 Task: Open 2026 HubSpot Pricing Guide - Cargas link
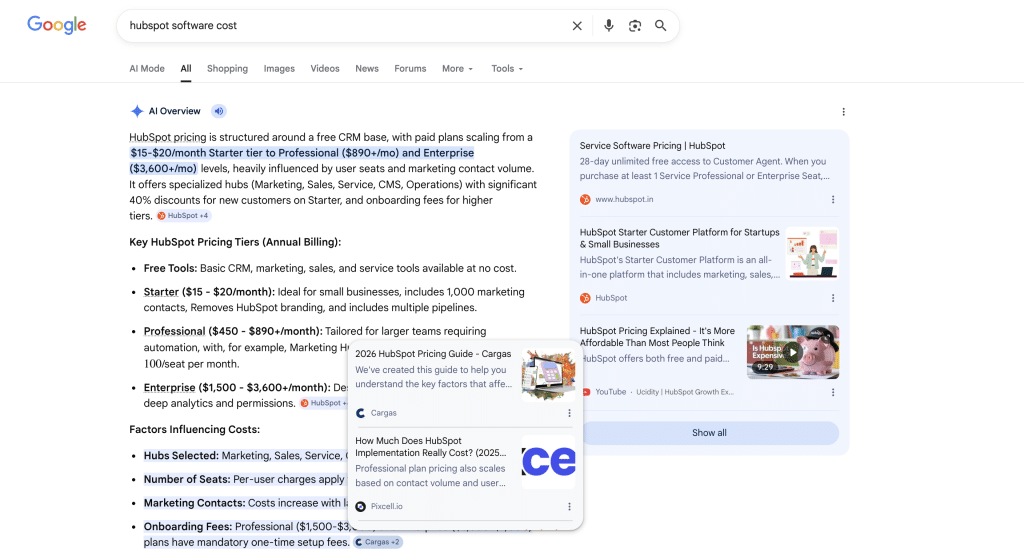pos(433,353)
